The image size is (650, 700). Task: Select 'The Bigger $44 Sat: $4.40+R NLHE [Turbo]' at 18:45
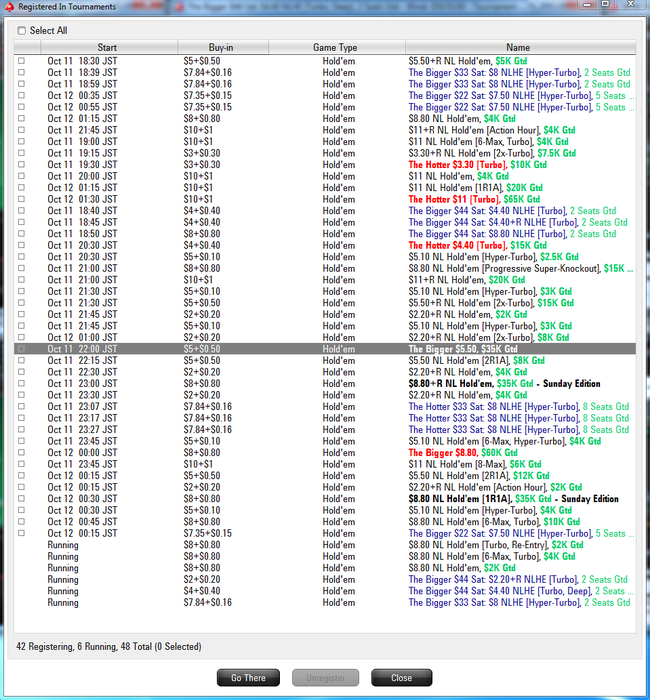click(325, 222)
